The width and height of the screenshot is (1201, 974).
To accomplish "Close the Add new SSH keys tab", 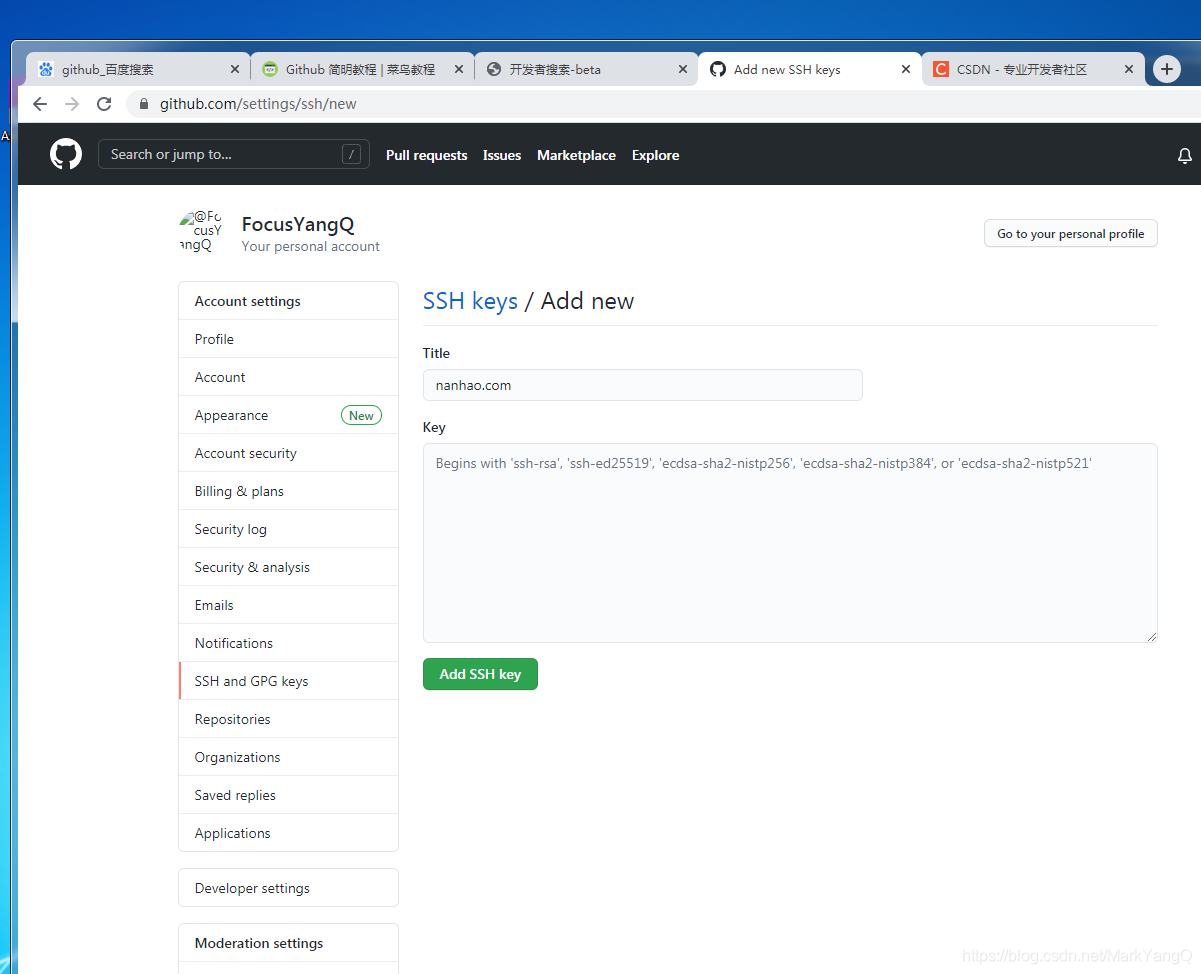I will 906,70.
